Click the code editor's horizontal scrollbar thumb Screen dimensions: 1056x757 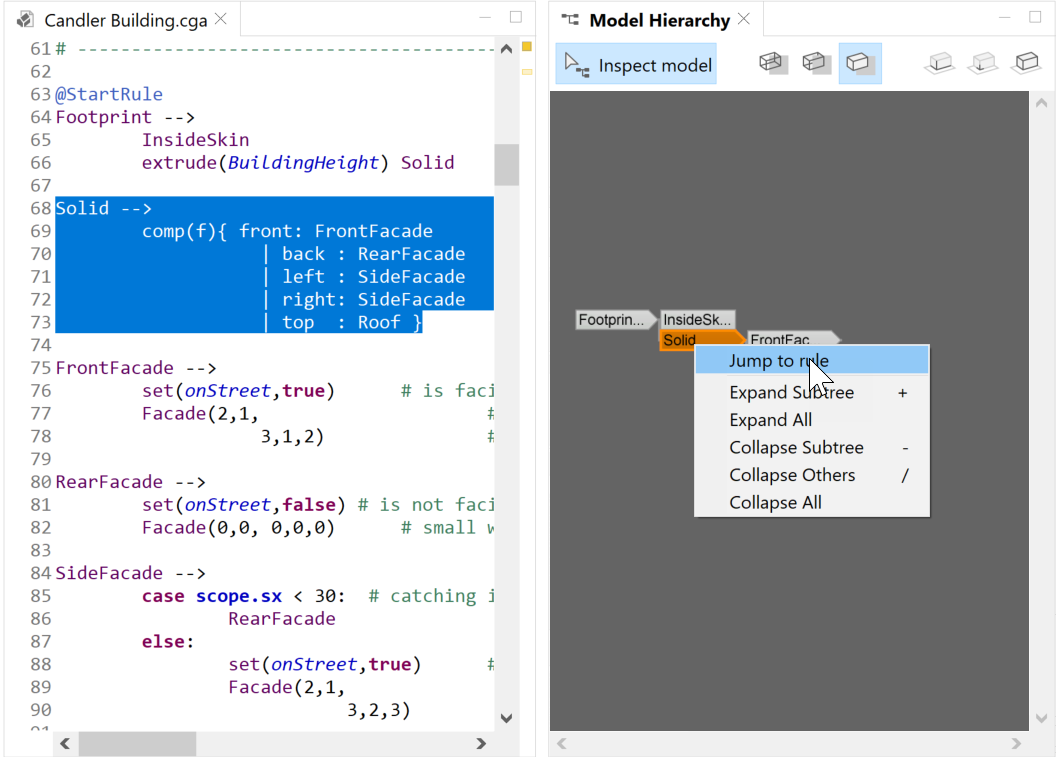tap(137, 744)
